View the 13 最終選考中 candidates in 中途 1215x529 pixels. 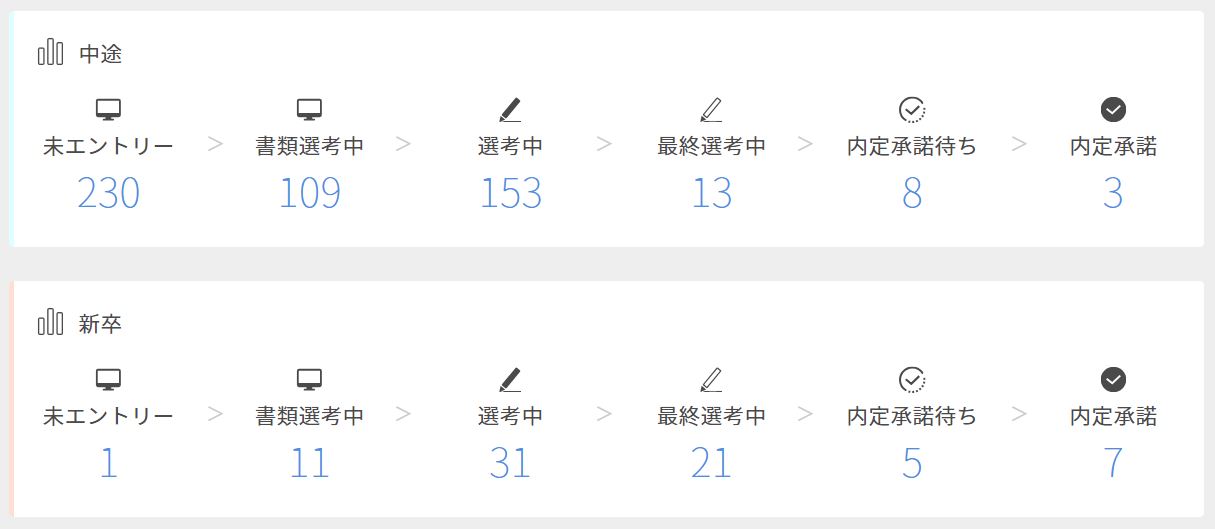[x=711, y=194]
